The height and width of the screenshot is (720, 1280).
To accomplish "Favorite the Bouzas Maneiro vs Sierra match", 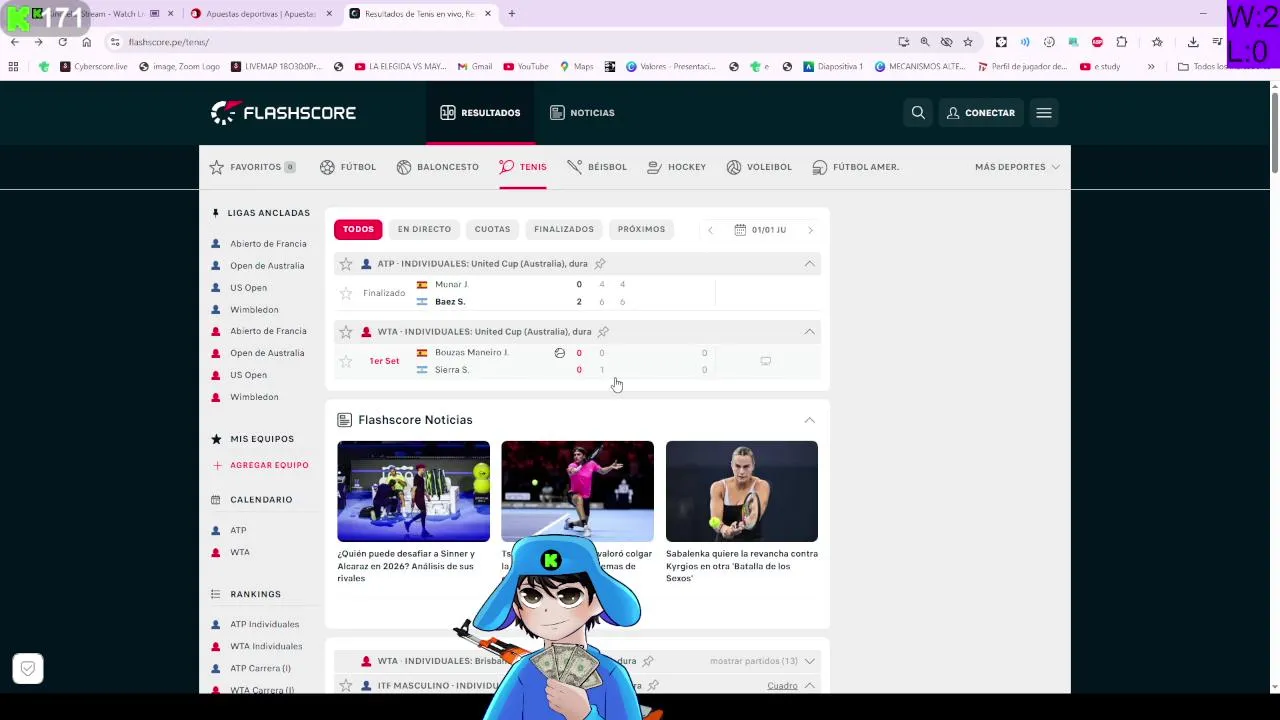I will point(346,361).
